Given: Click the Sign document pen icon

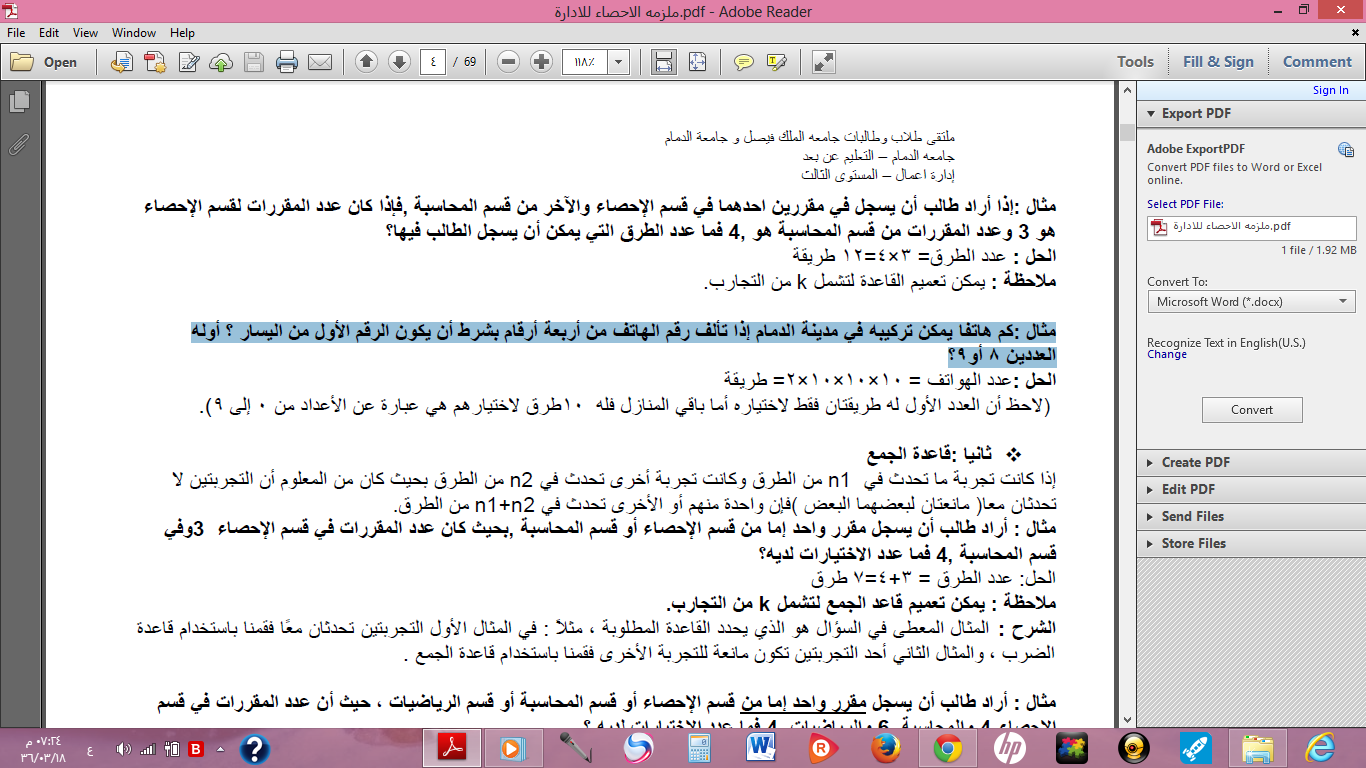Looking at the screenshot, I should [x=188, y=62].
